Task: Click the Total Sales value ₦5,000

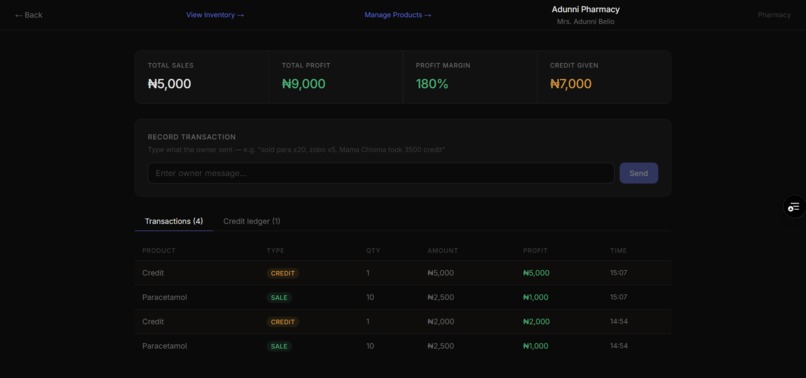Action: (x=169, y=84)
